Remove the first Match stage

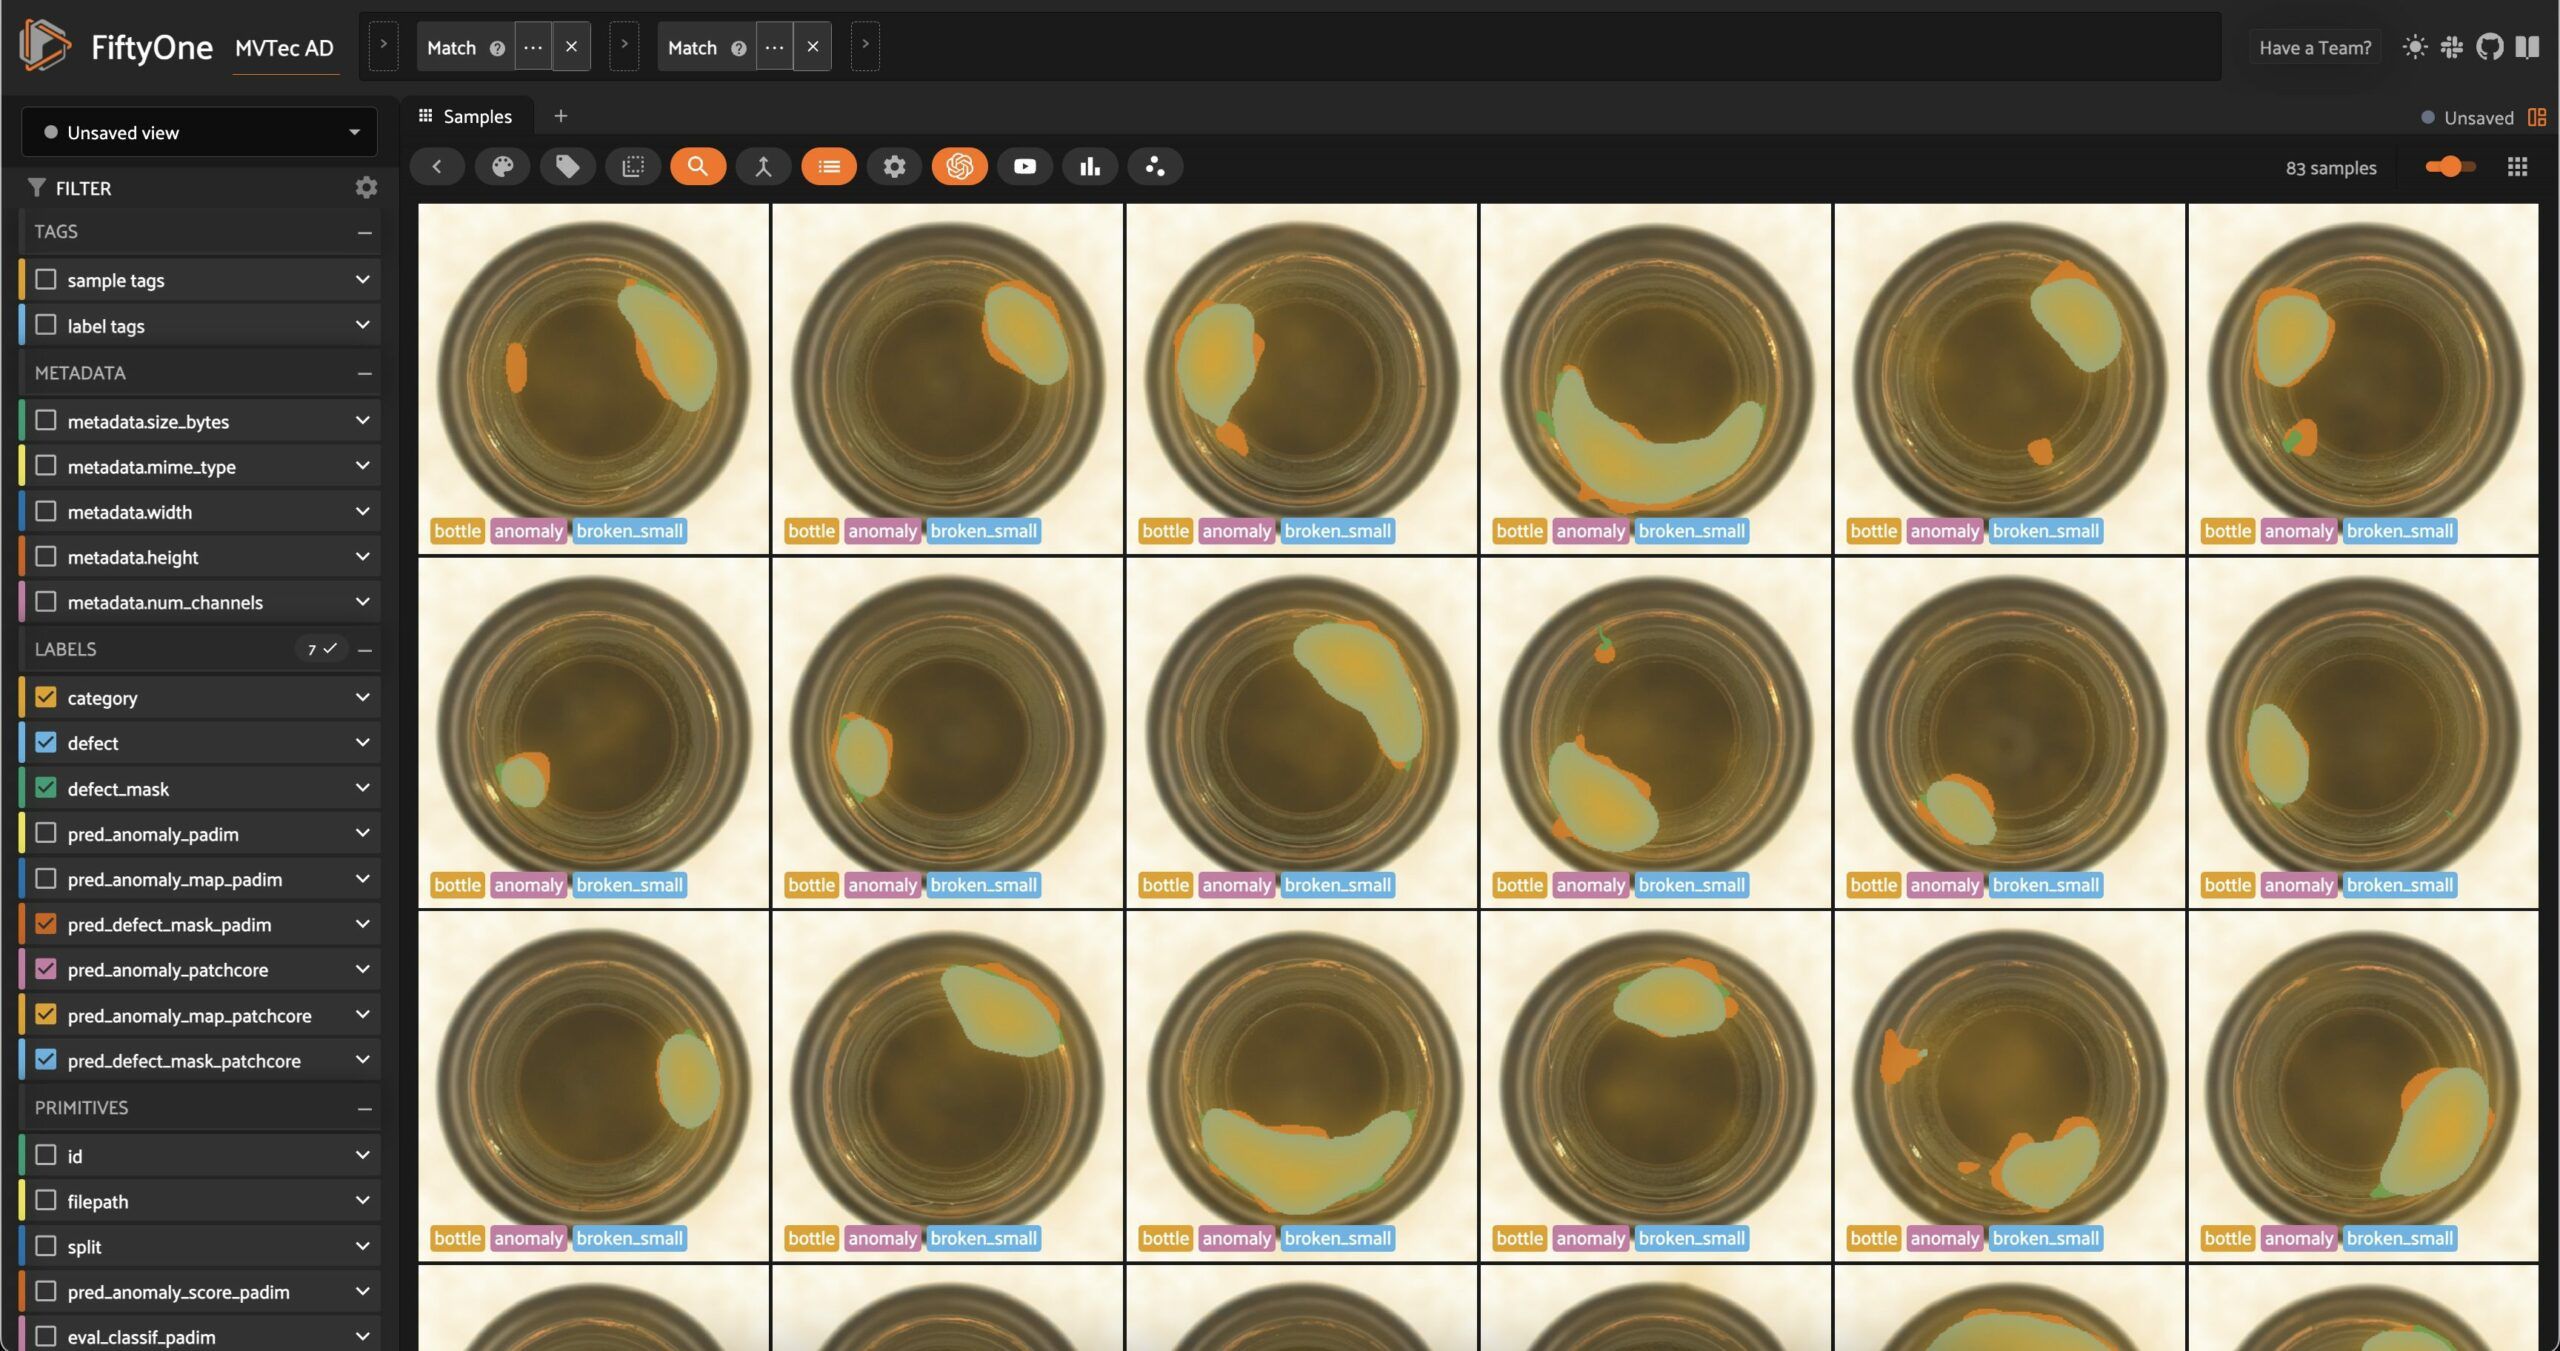571,47
